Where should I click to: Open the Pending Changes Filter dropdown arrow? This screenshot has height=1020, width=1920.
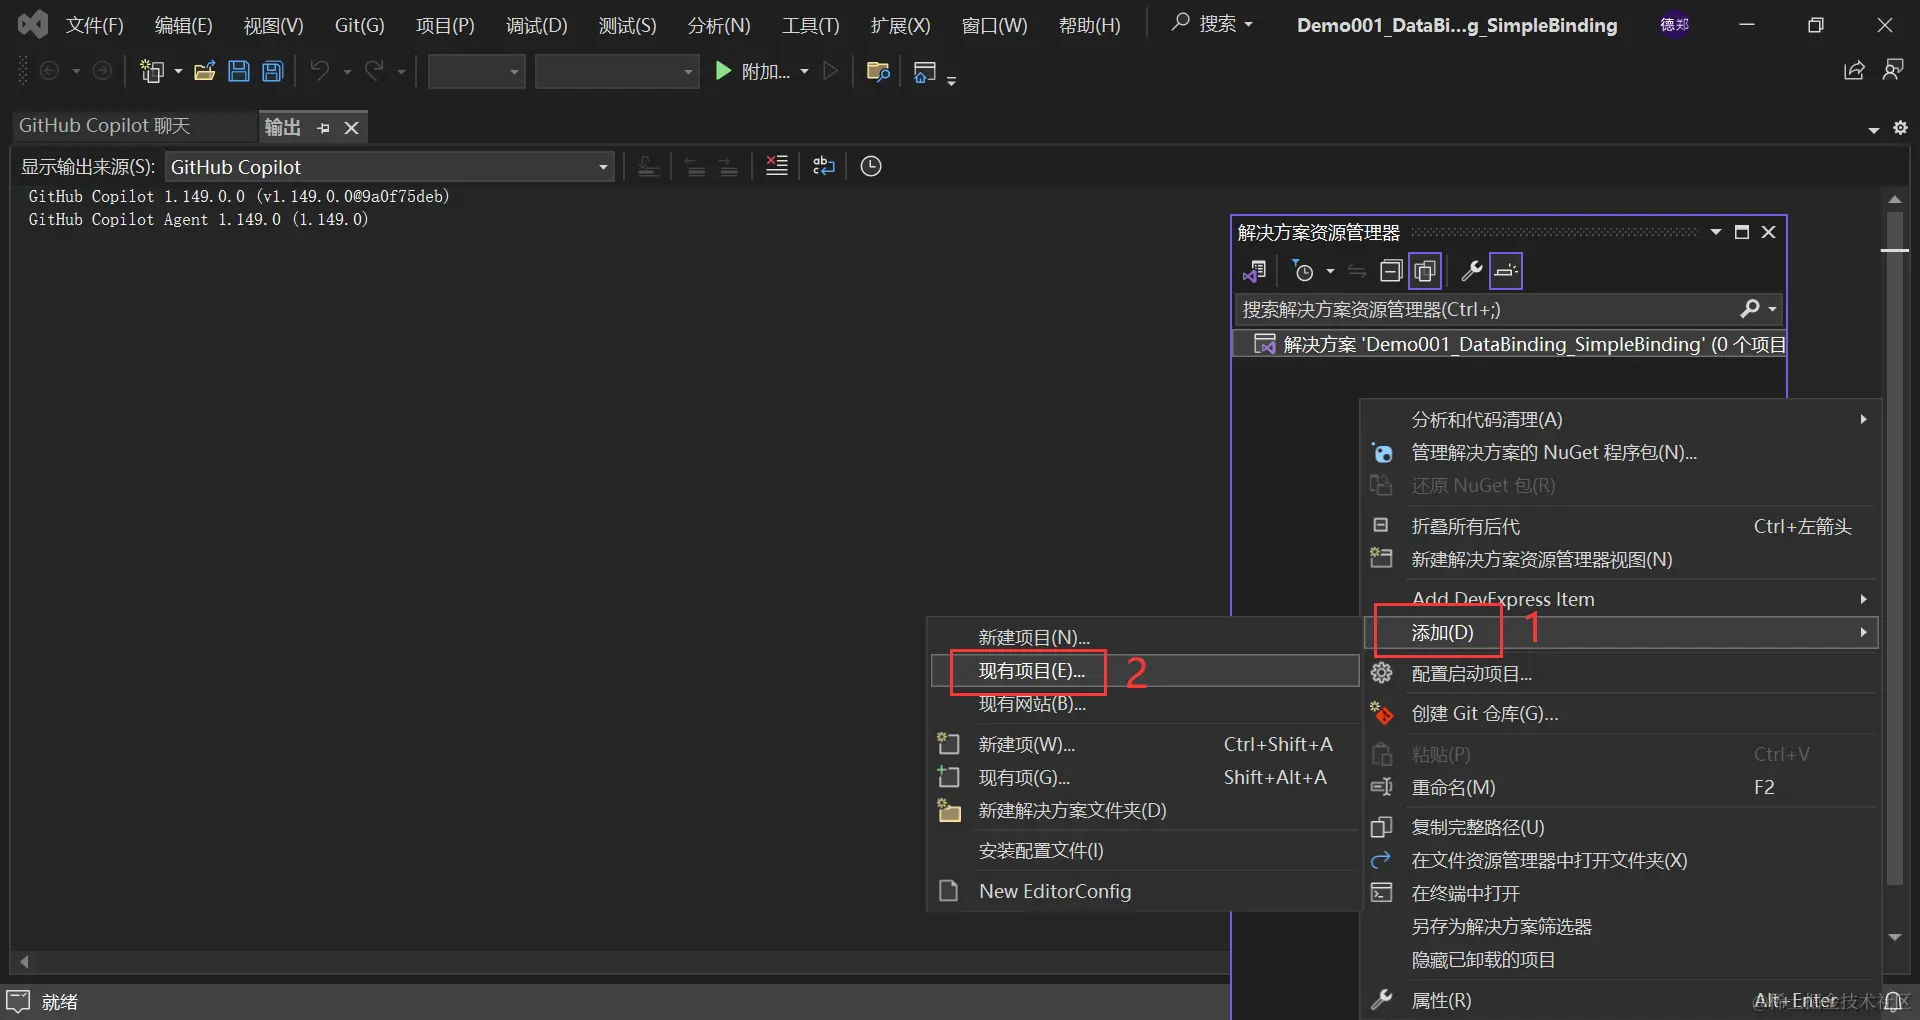click(1330, 271)
